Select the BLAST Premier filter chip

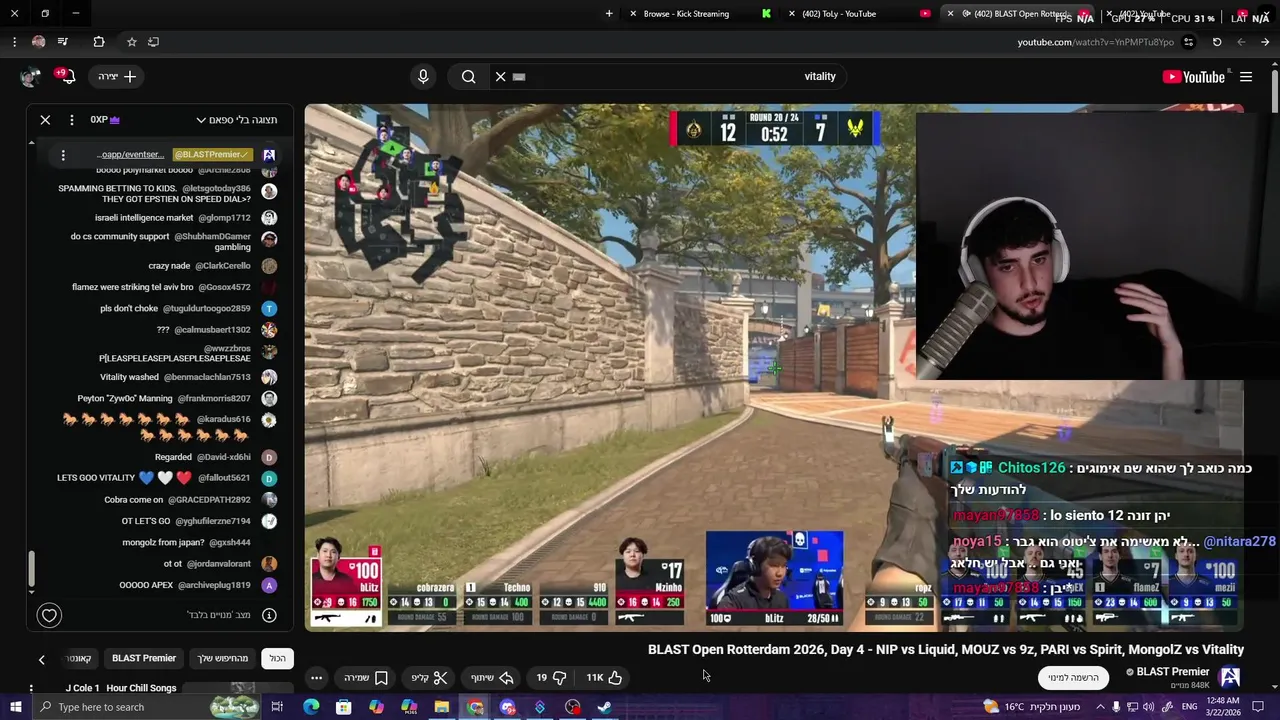[x=144, y=658]
